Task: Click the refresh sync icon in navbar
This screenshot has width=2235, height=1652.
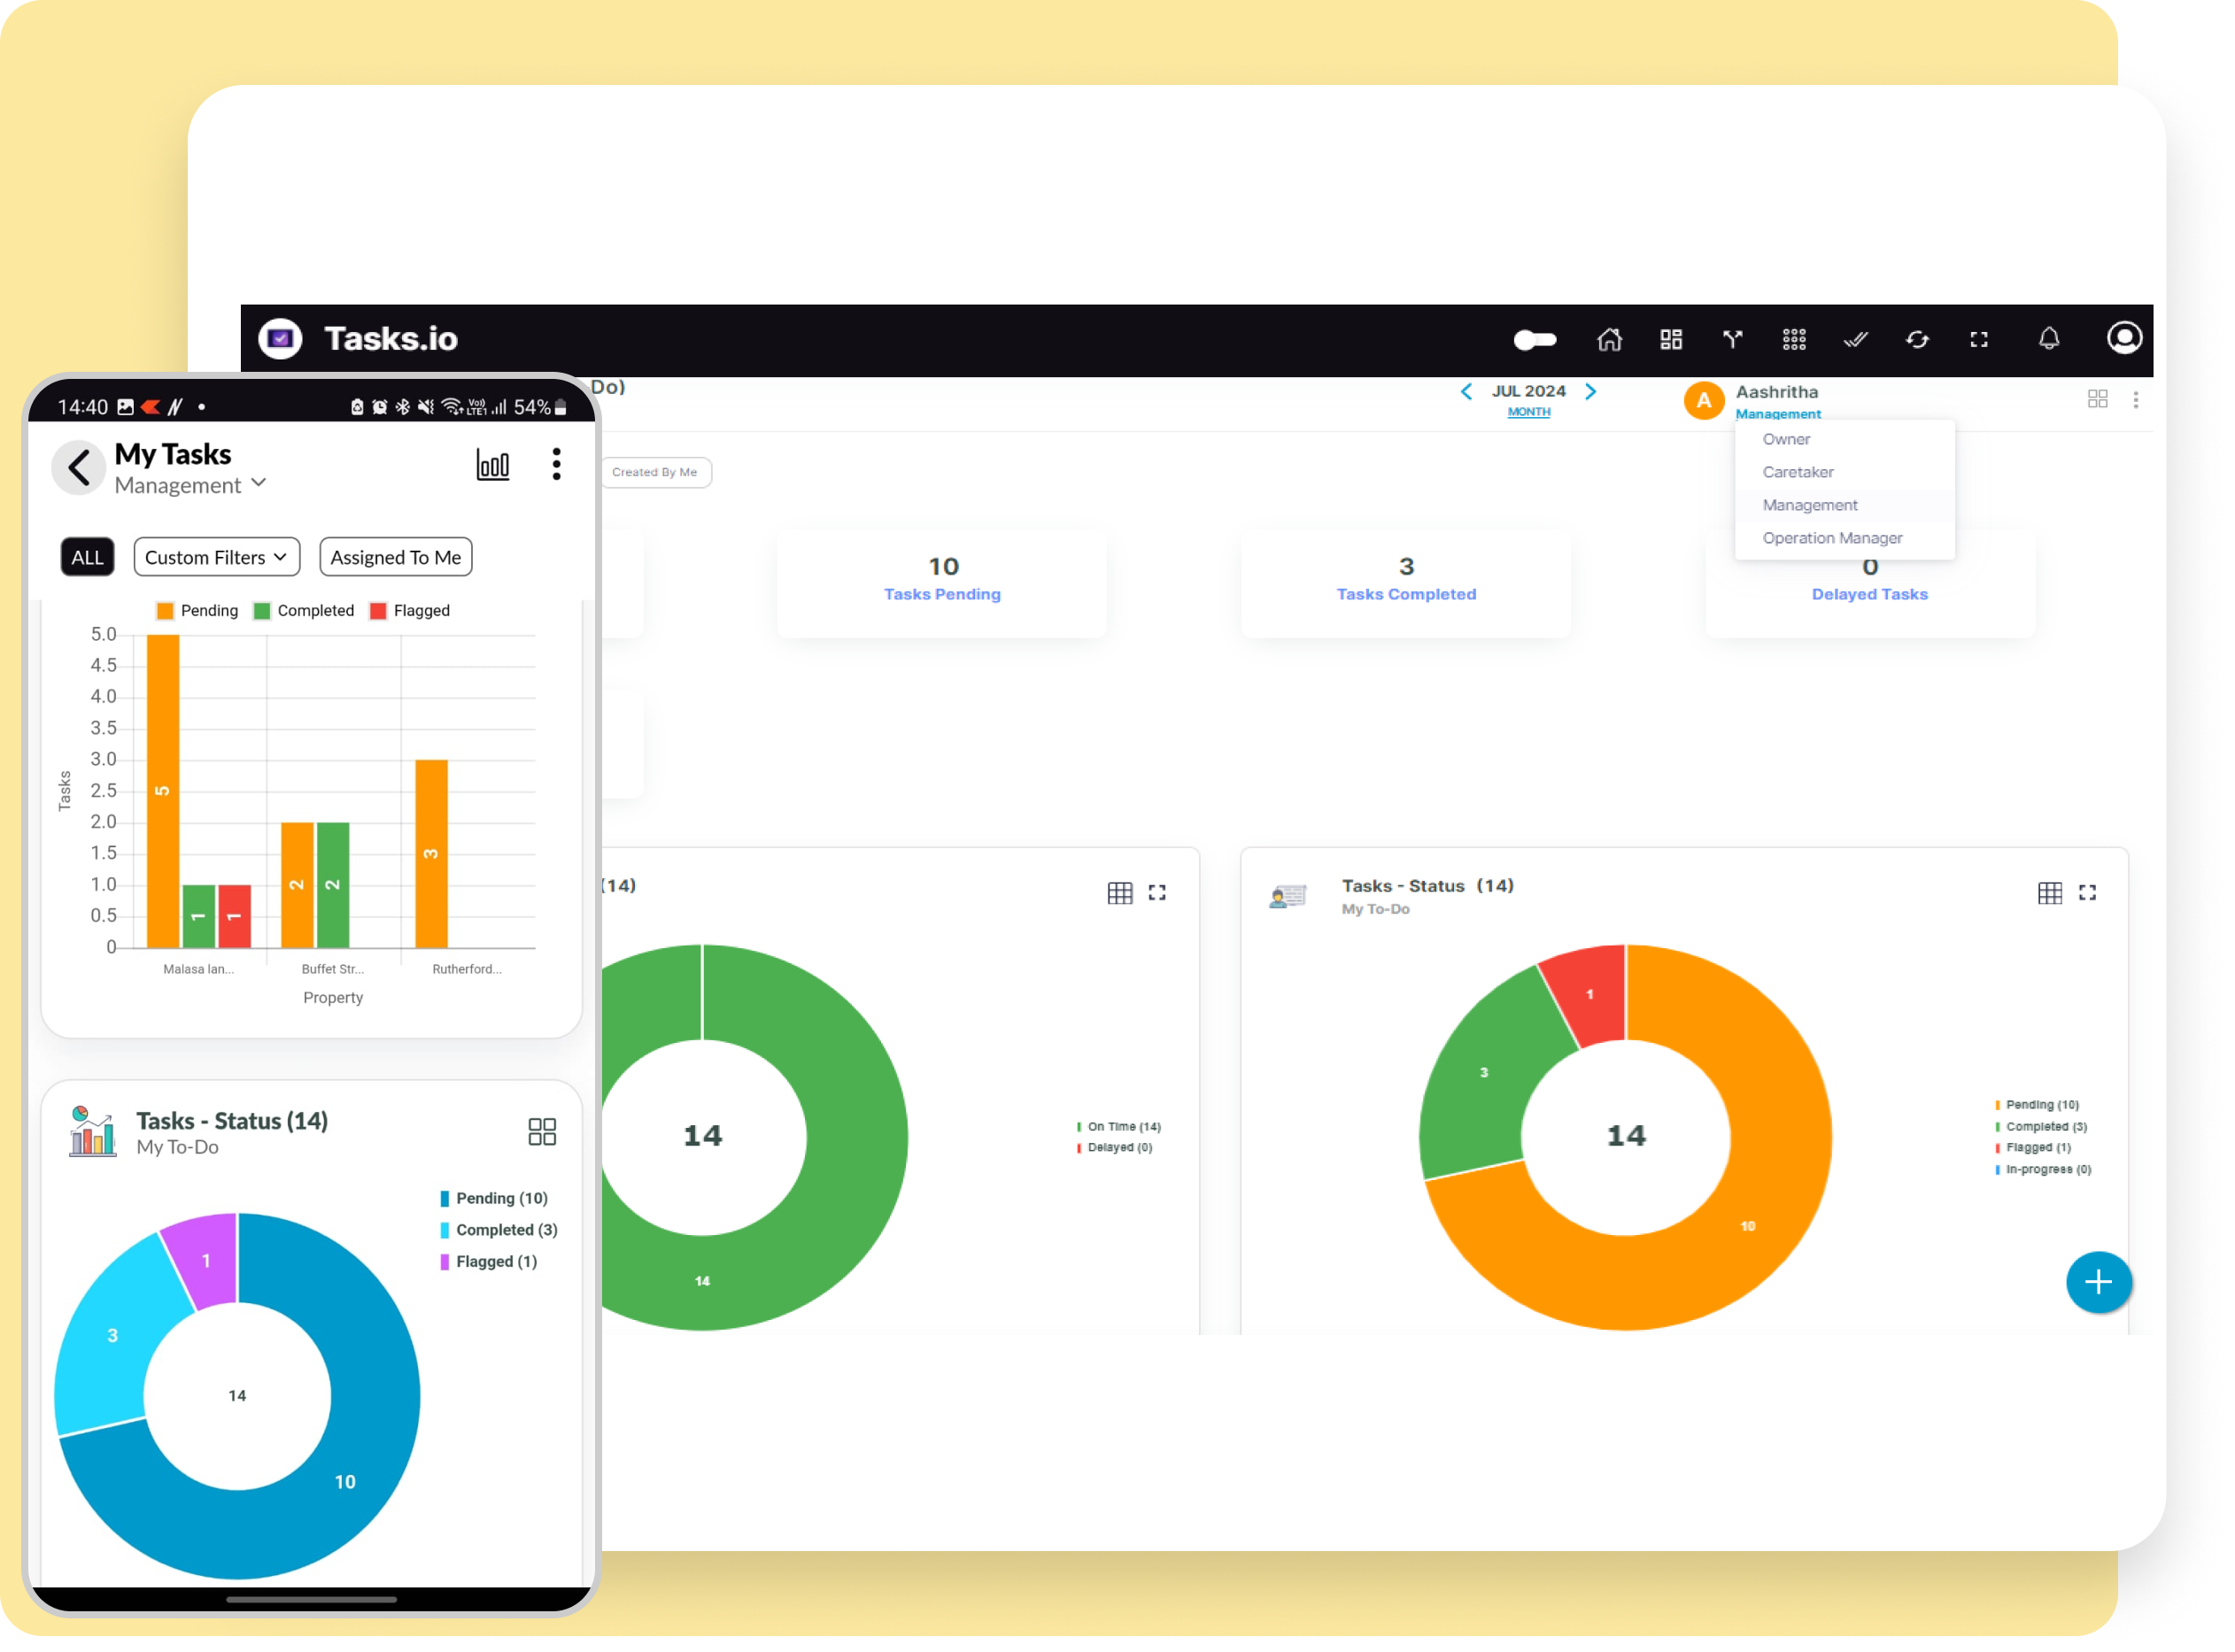Action: 1917,340
